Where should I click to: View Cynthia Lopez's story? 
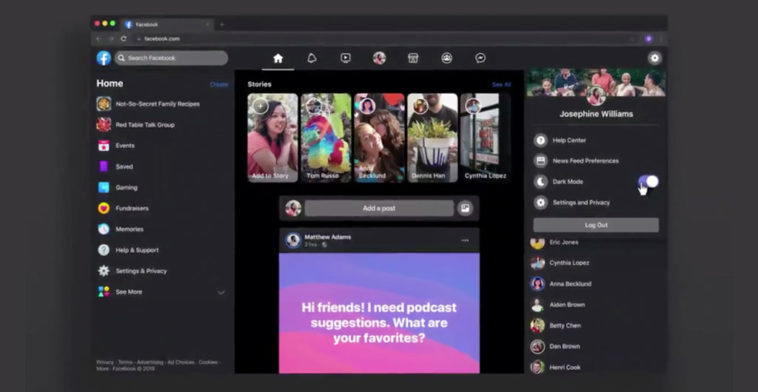pyautogui.click(x=485, y=138)
